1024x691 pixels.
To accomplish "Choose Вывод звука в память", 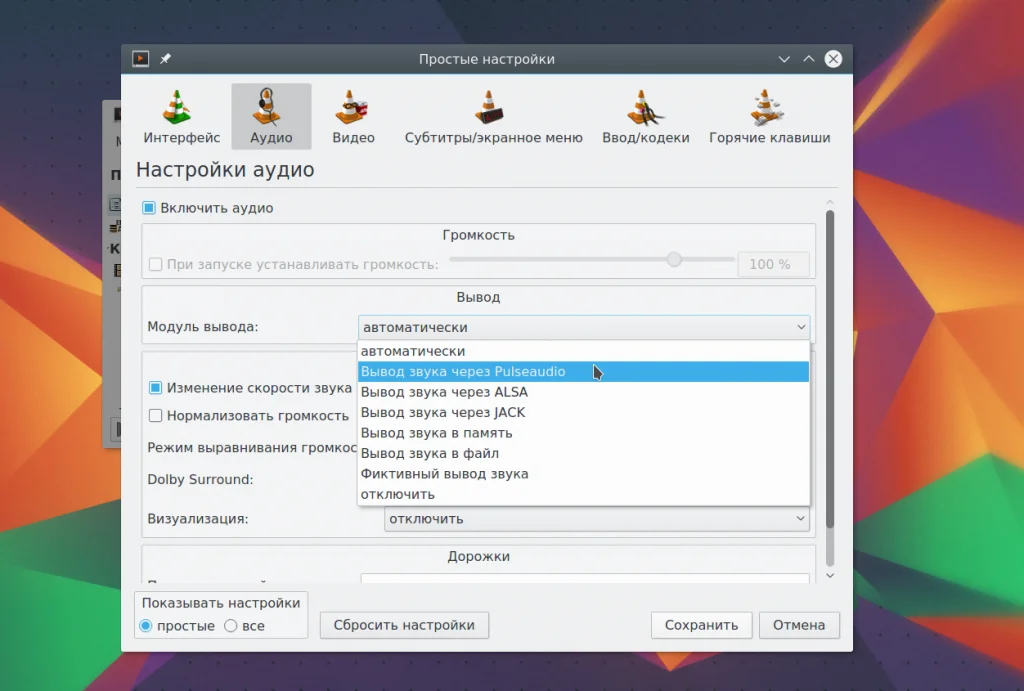I will pos(584,432).
